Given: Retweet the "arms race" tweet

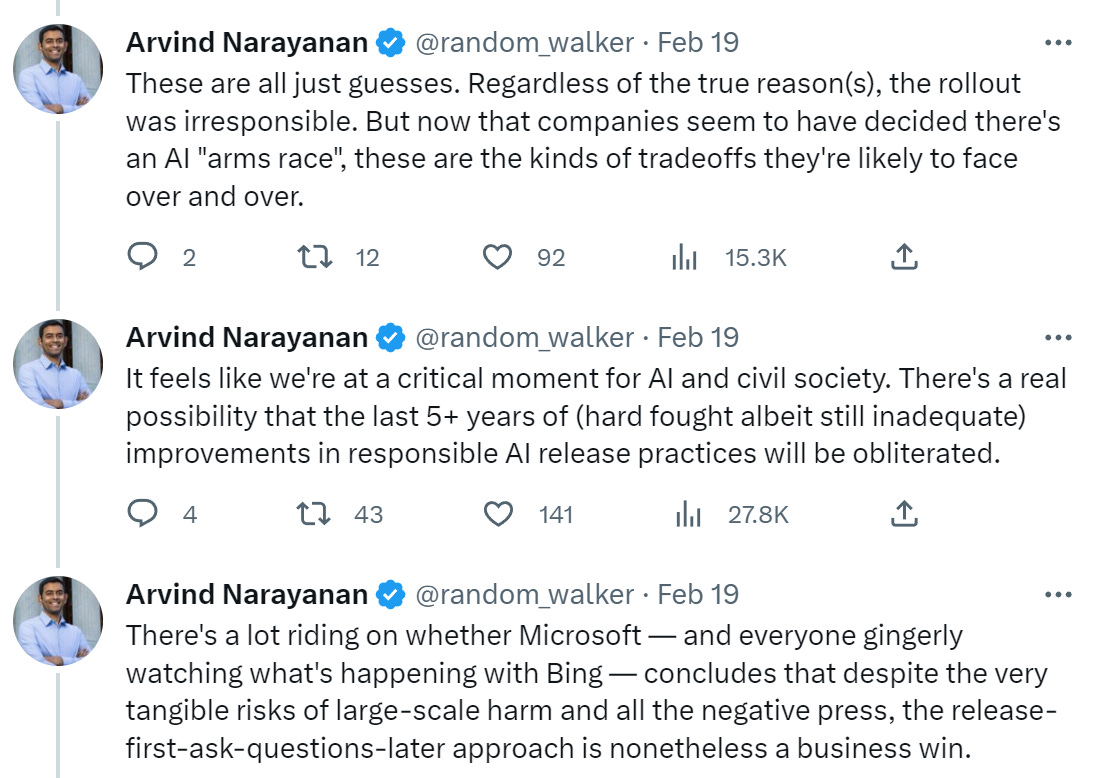Looking at the screenshot, I should tap(317, 257).
